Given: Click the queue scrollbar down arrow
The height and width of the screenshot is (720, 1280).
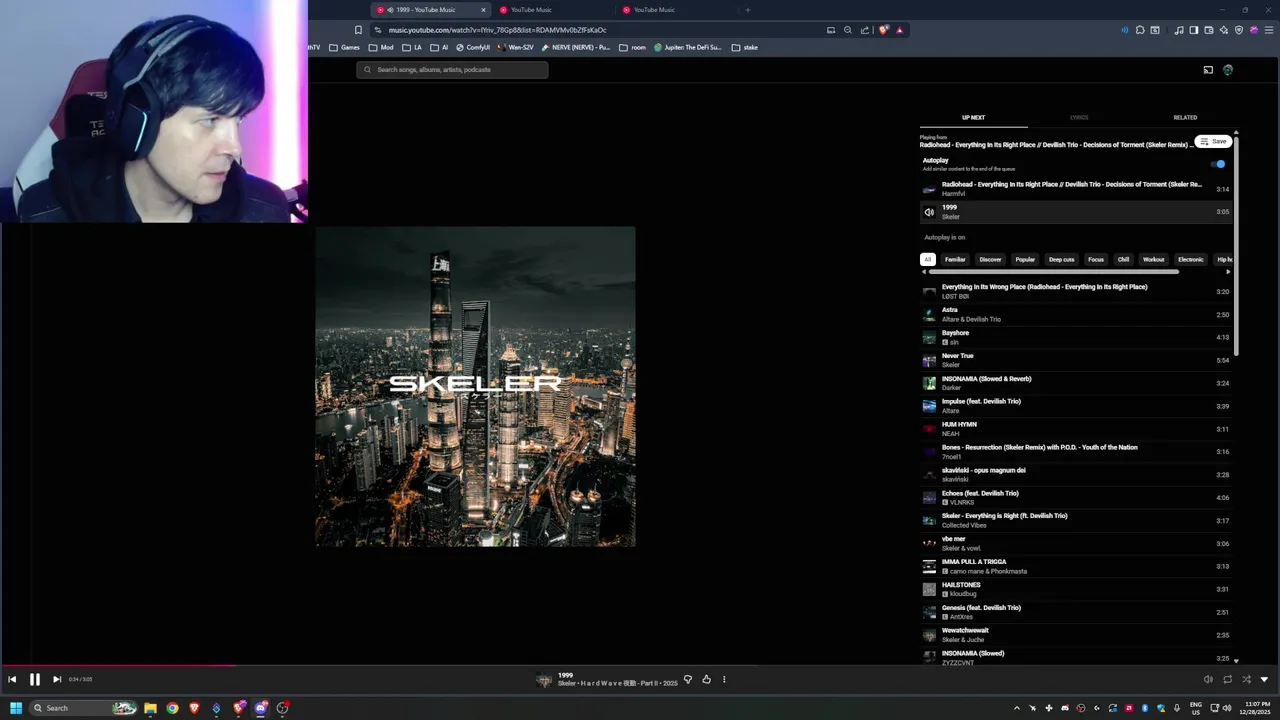Looking at the screenshot, I should click(1236, 660).
